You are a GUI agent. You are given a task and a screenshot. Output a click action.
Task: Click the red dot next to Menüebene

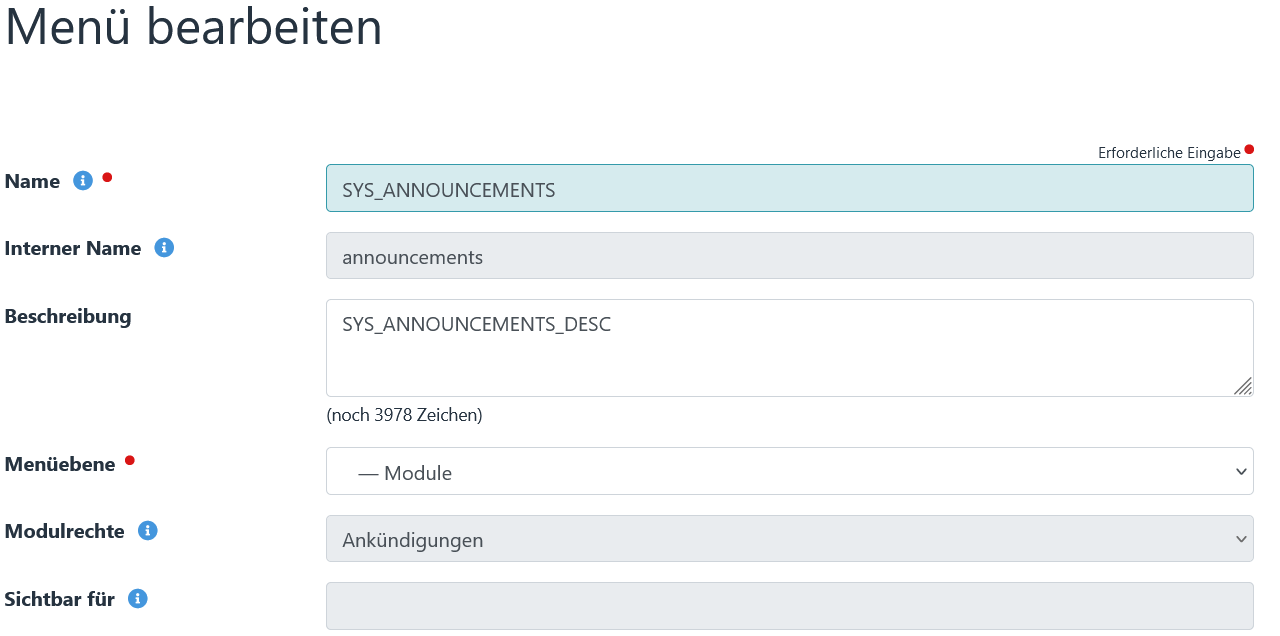point(128,459)
